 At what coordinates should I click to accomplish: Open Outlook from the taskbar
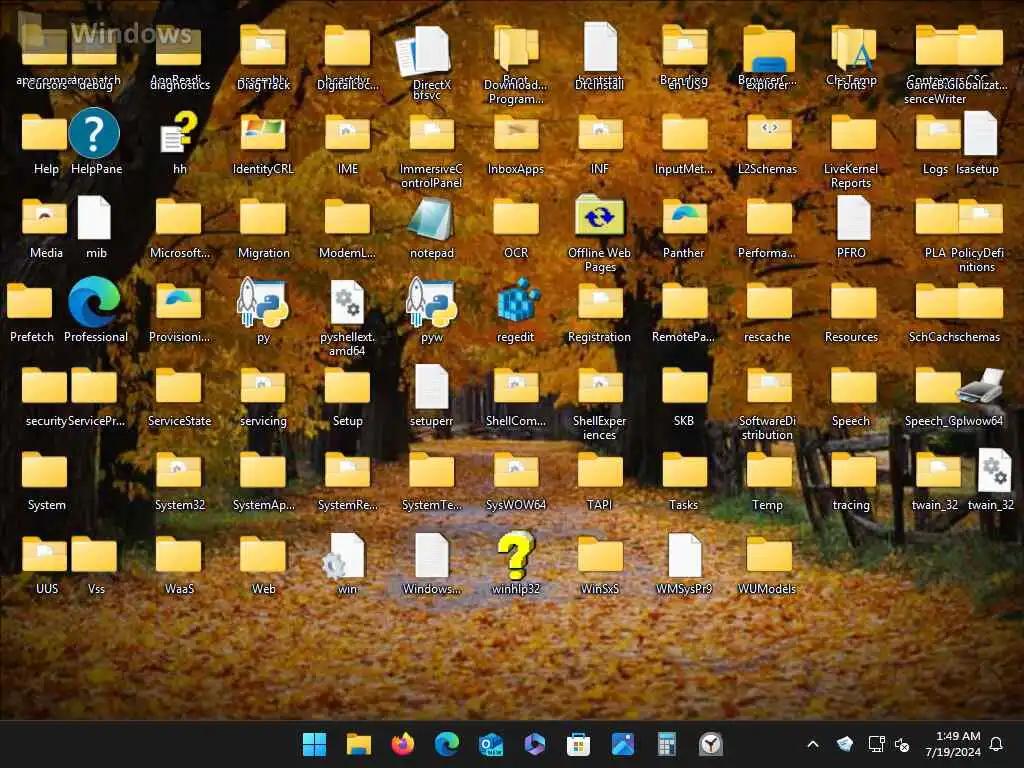click(491, 744)
